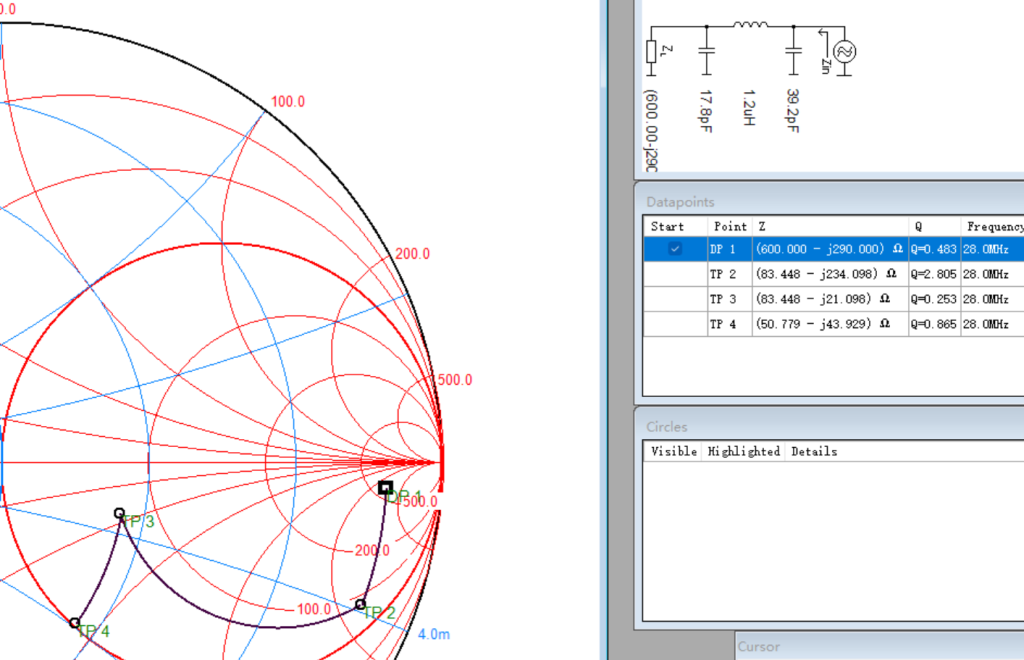The image size is (1024, 660).
Task: Toggle the Start checkbox for DP 1
Action: (x=675, y=249)
